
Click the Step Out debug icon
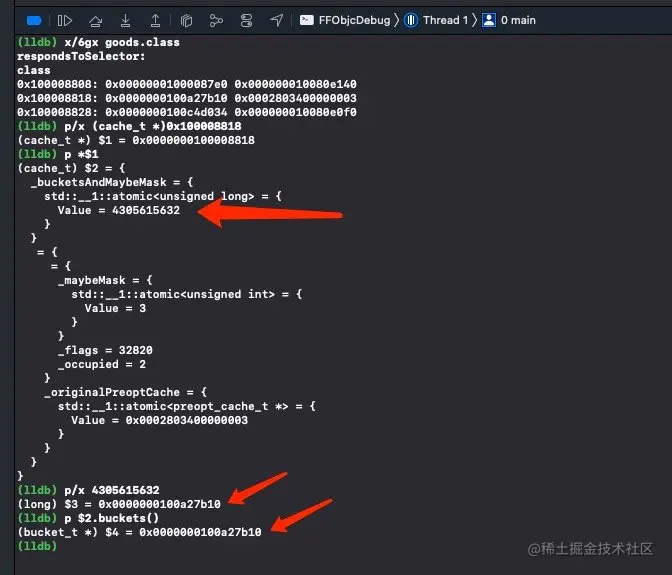pyautogui.click(x=155, y=21)
